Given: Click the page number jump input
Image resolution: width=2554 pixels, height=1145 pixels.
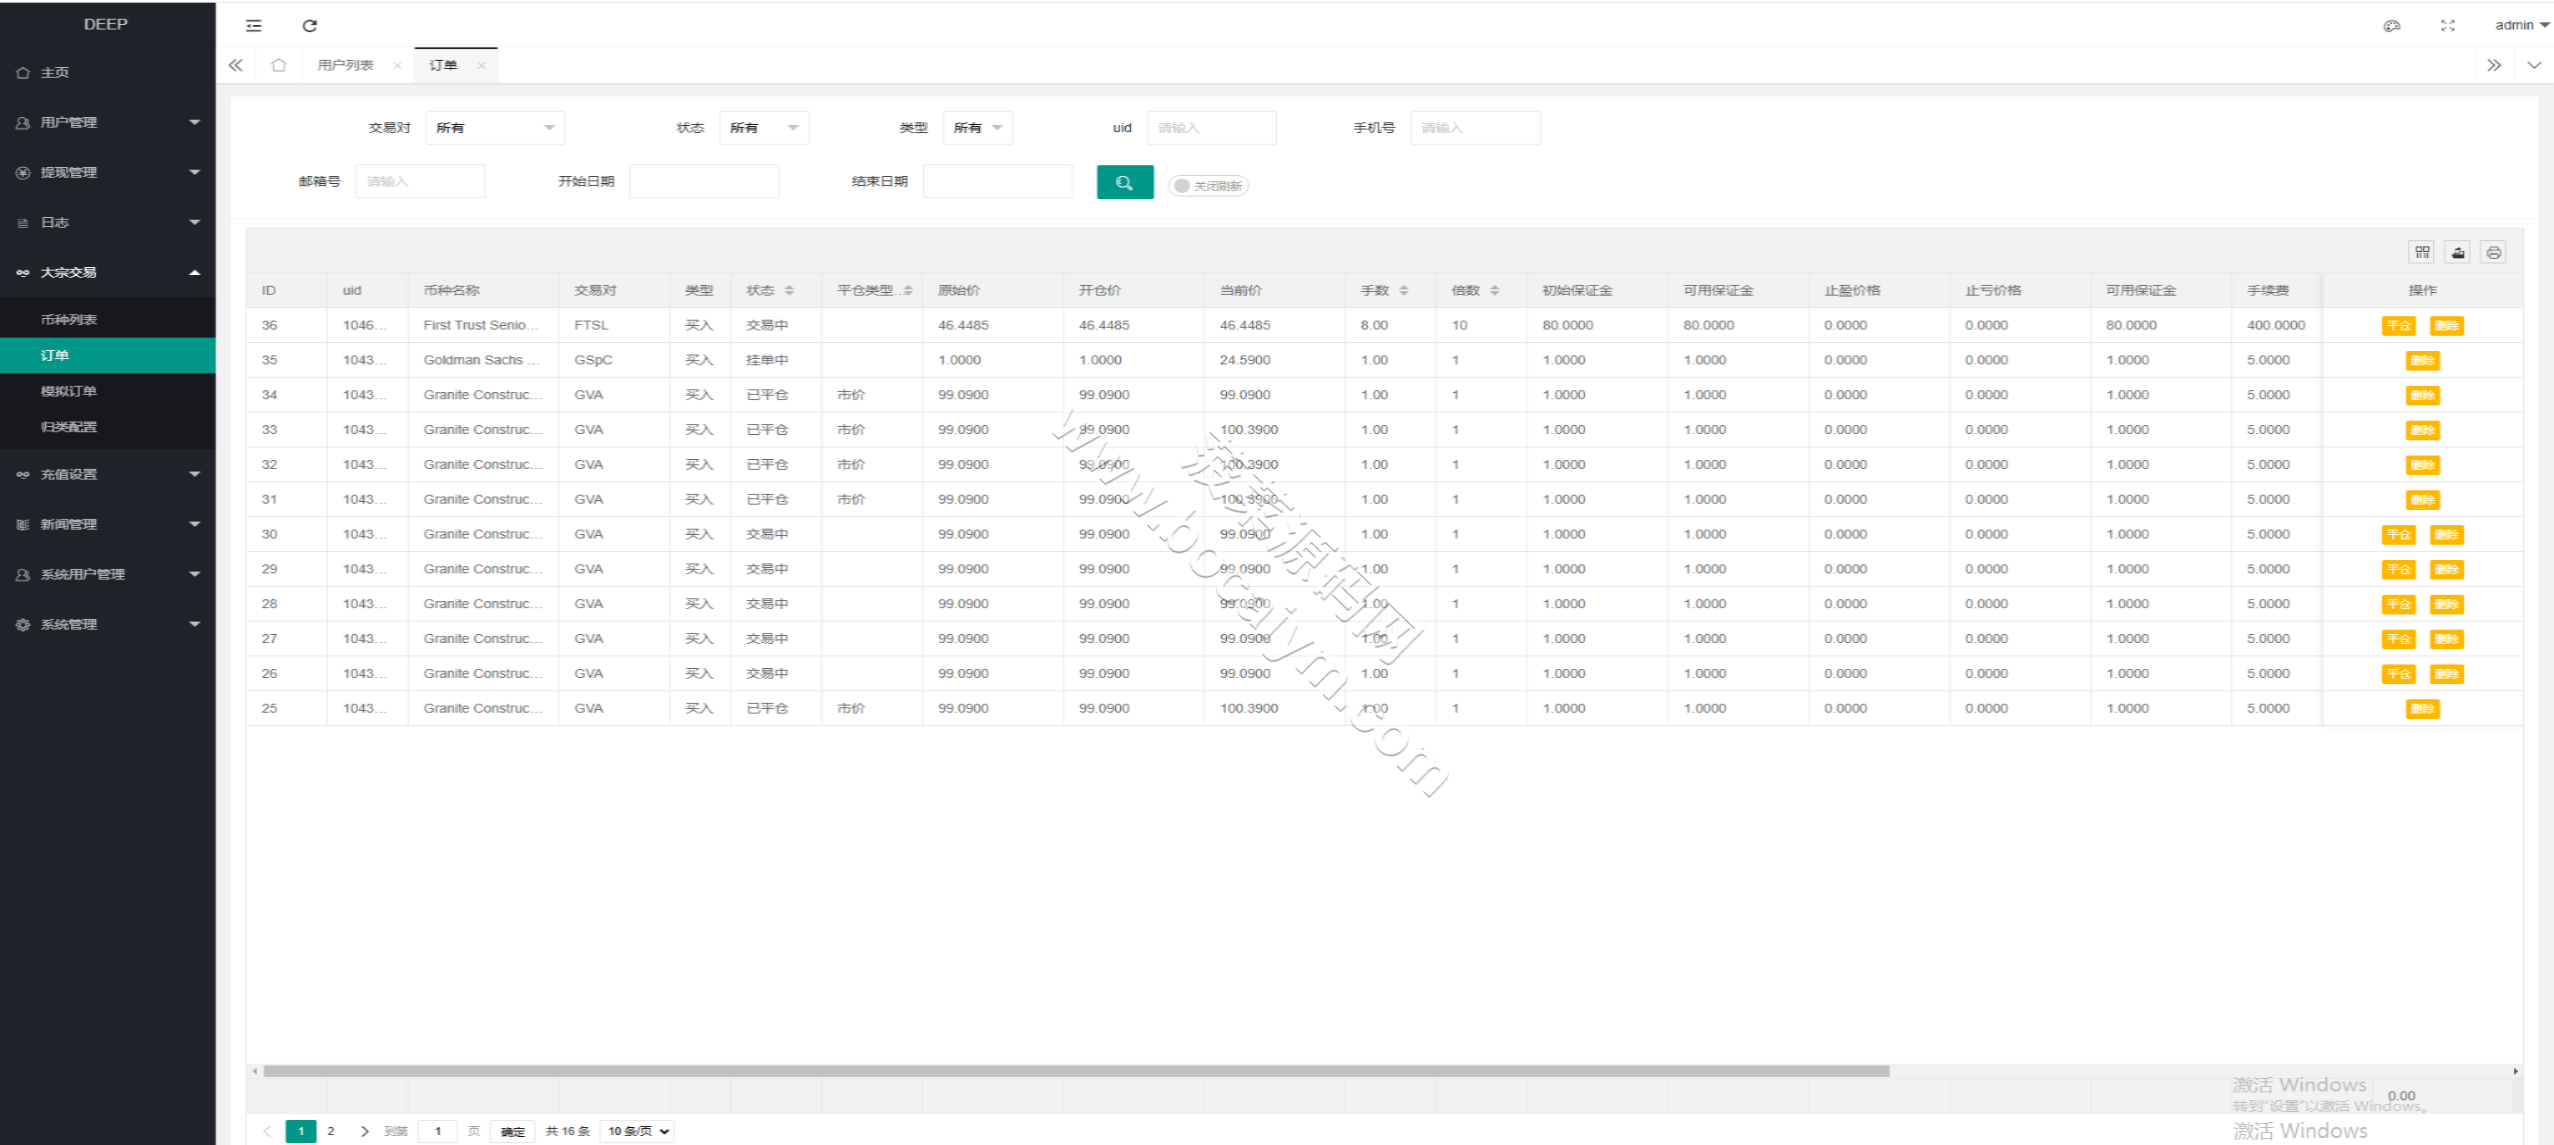Looking at the screenshot, I should 437,1131.
